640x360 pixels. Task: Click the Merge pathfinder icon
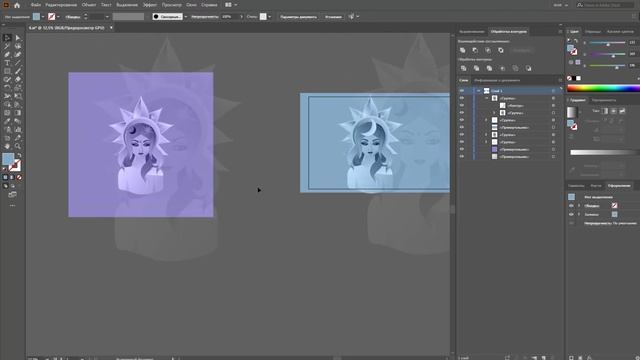[x=489, y=68]
